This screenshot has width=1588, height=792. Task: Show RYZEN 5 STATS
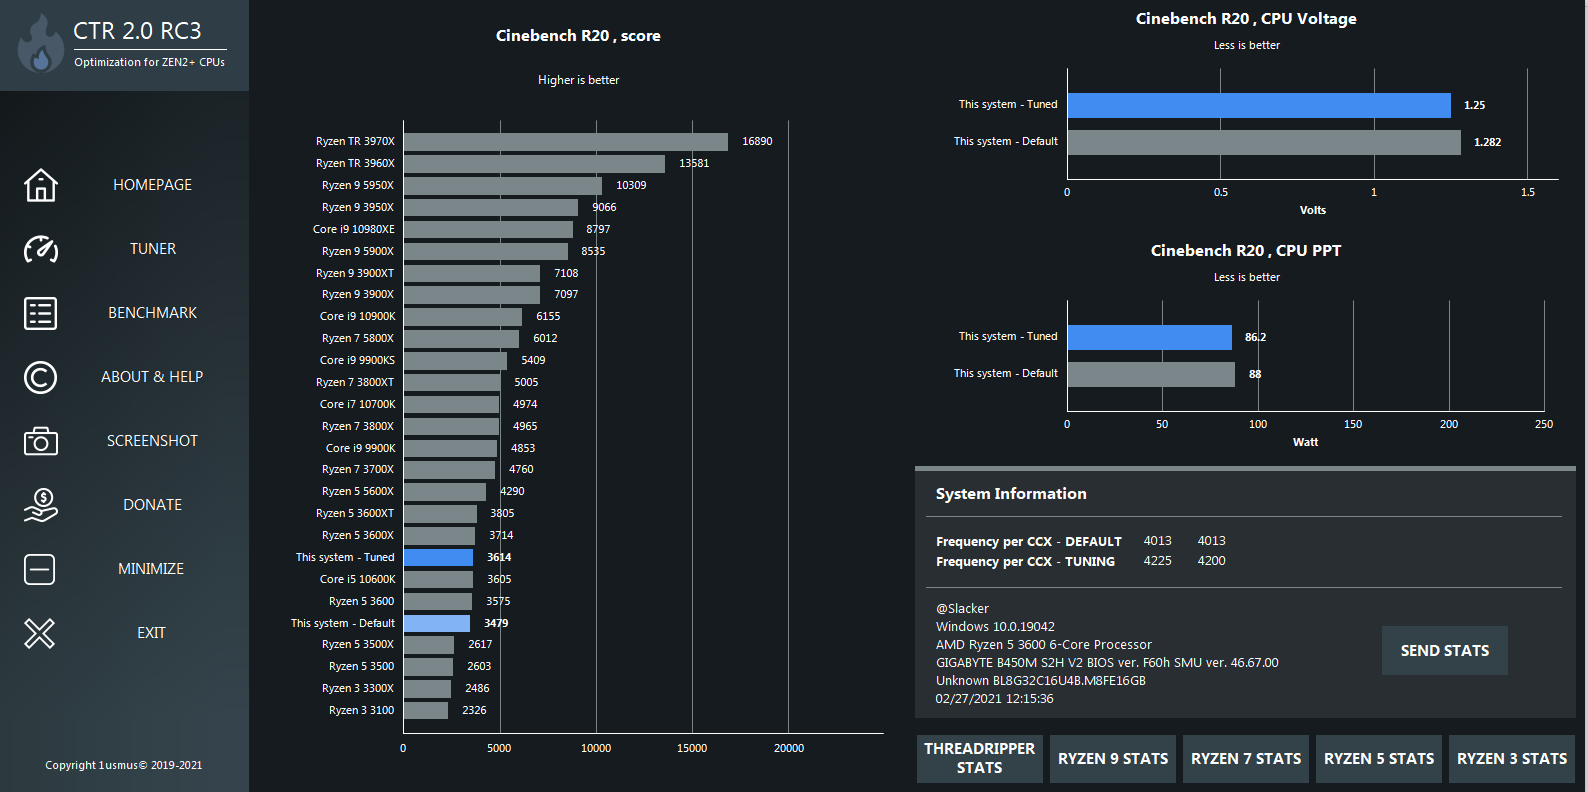[x=1379, y=759]
